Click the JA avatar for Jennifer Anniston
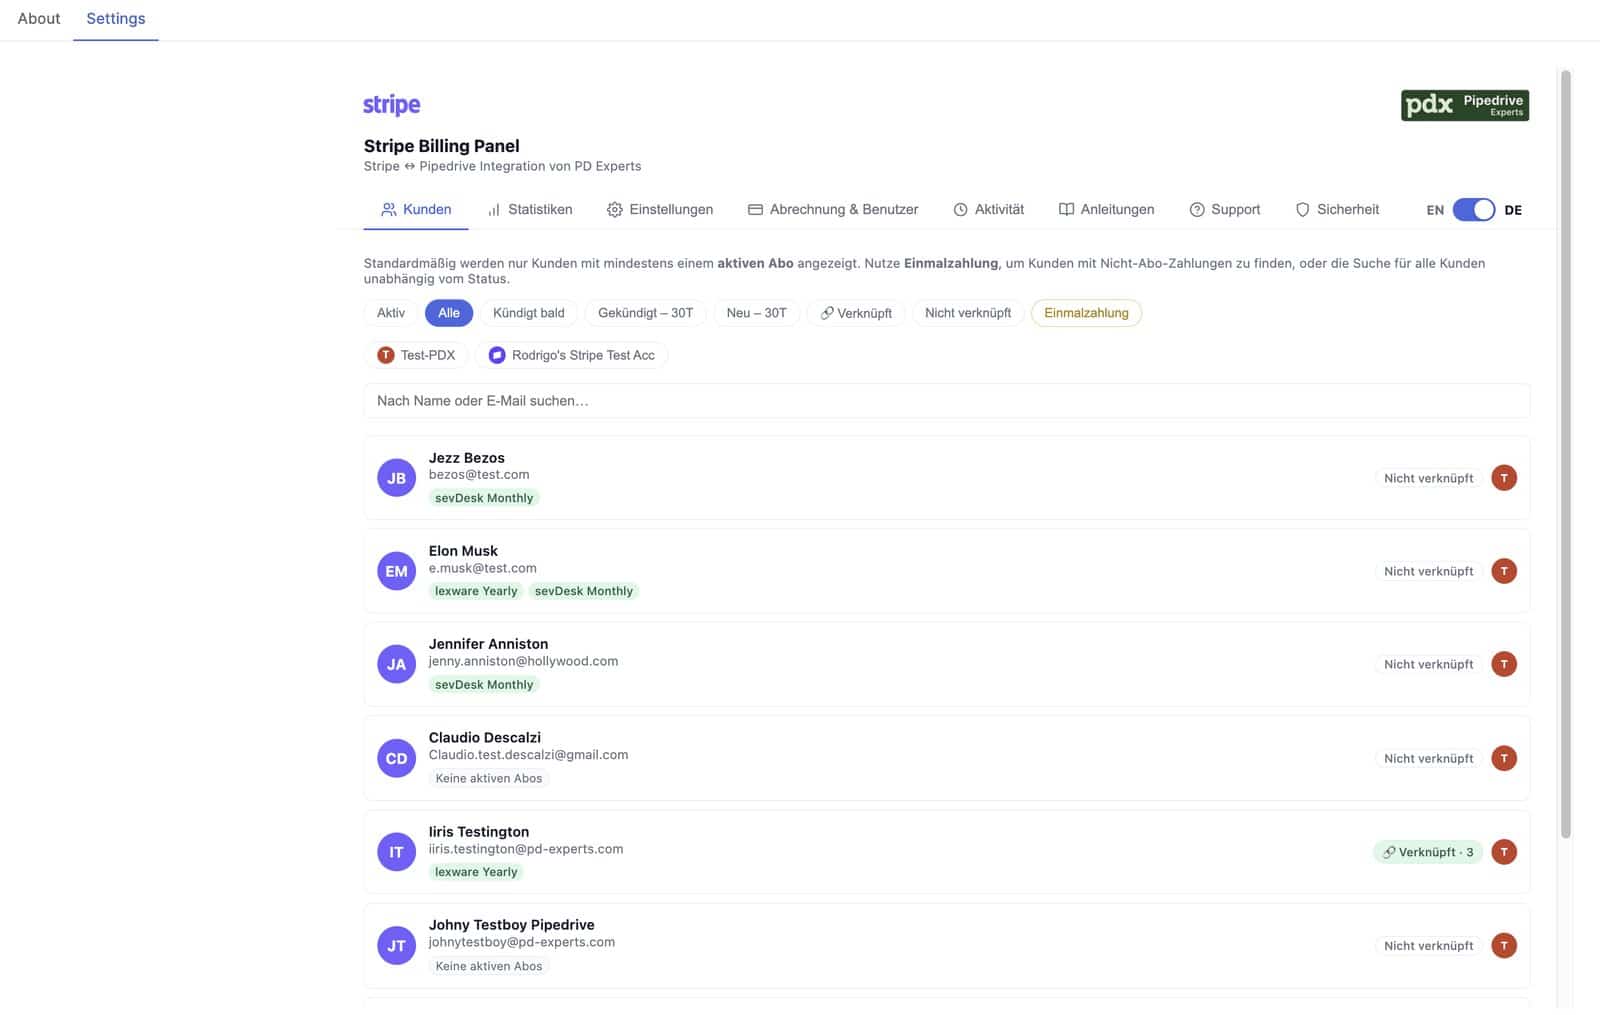This screenshot has width=1600, height=1015. click(396, 664)
